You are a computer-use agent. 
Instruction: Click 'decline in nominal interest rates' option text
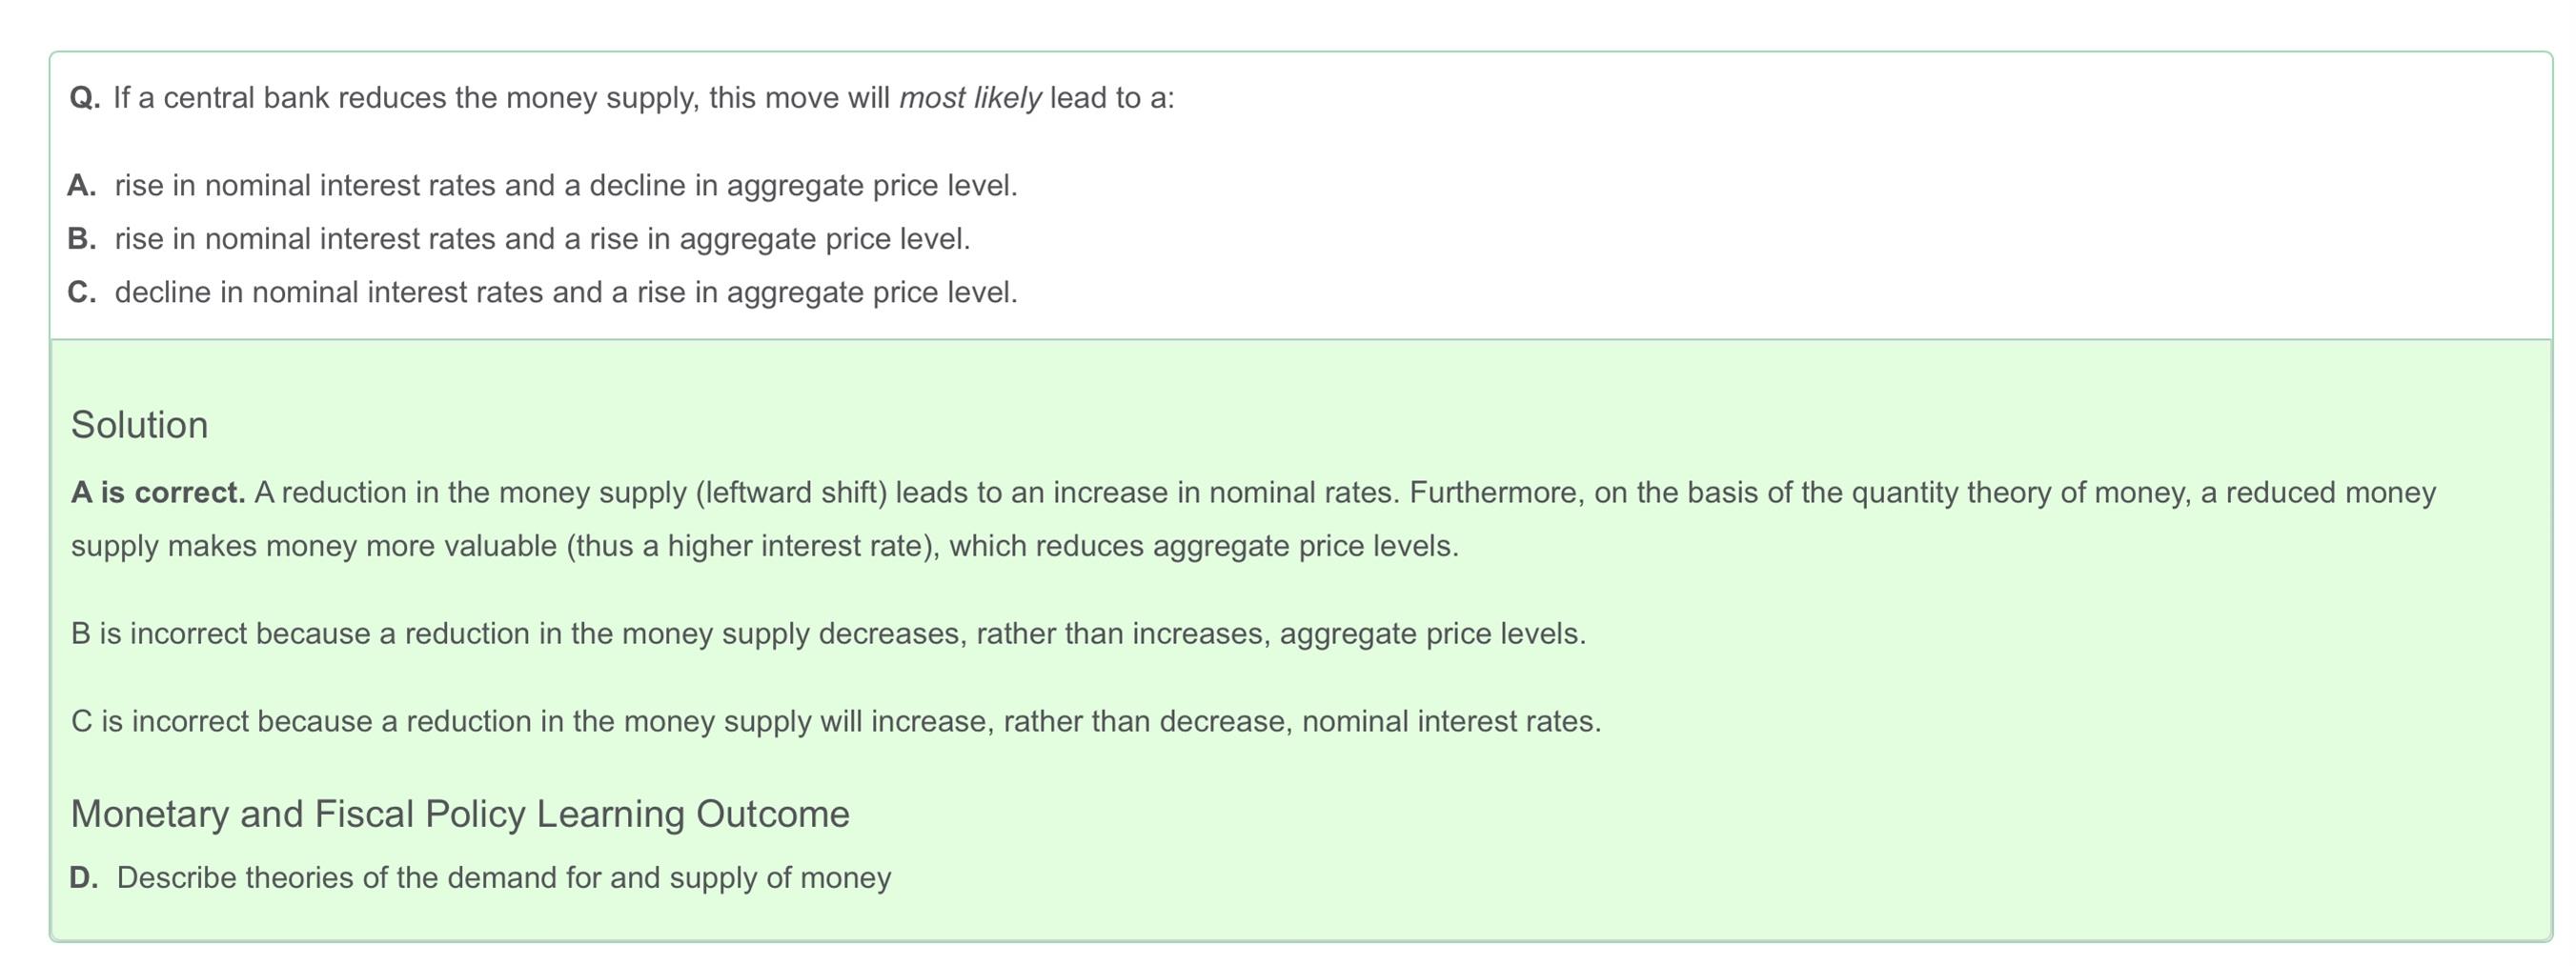pyautogui.click(x=329, y=292)
